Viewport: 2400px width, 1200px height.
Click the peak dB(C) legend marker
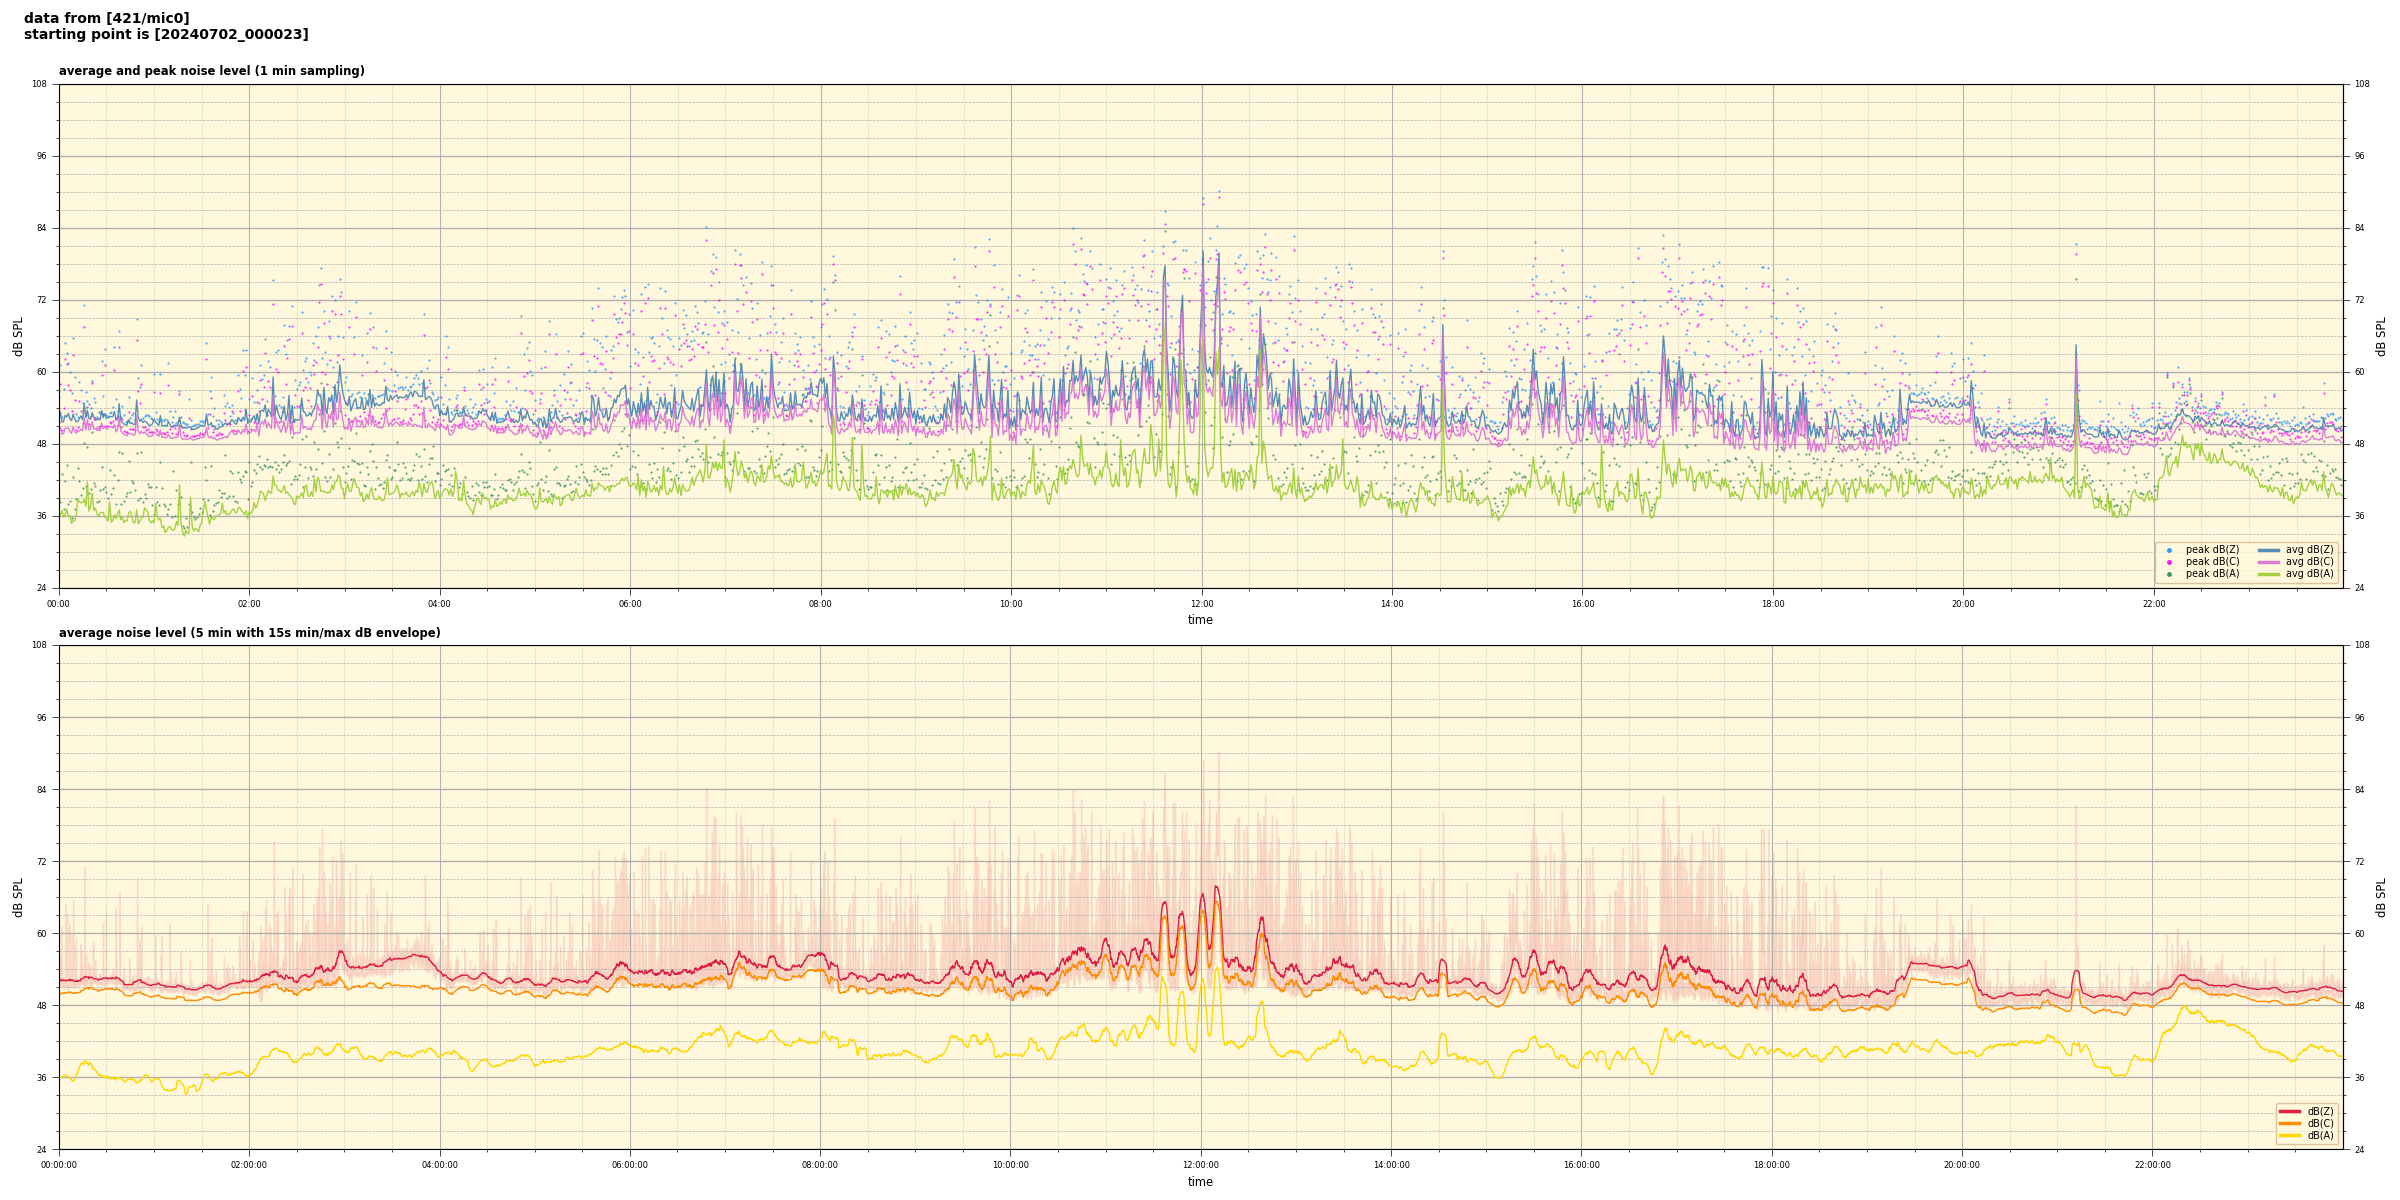[2169, 562]
